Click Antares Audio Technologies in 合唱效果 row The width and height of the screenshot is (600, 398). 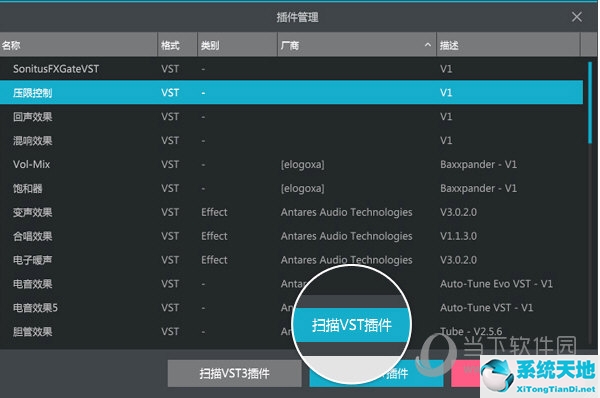coord(347,236)
